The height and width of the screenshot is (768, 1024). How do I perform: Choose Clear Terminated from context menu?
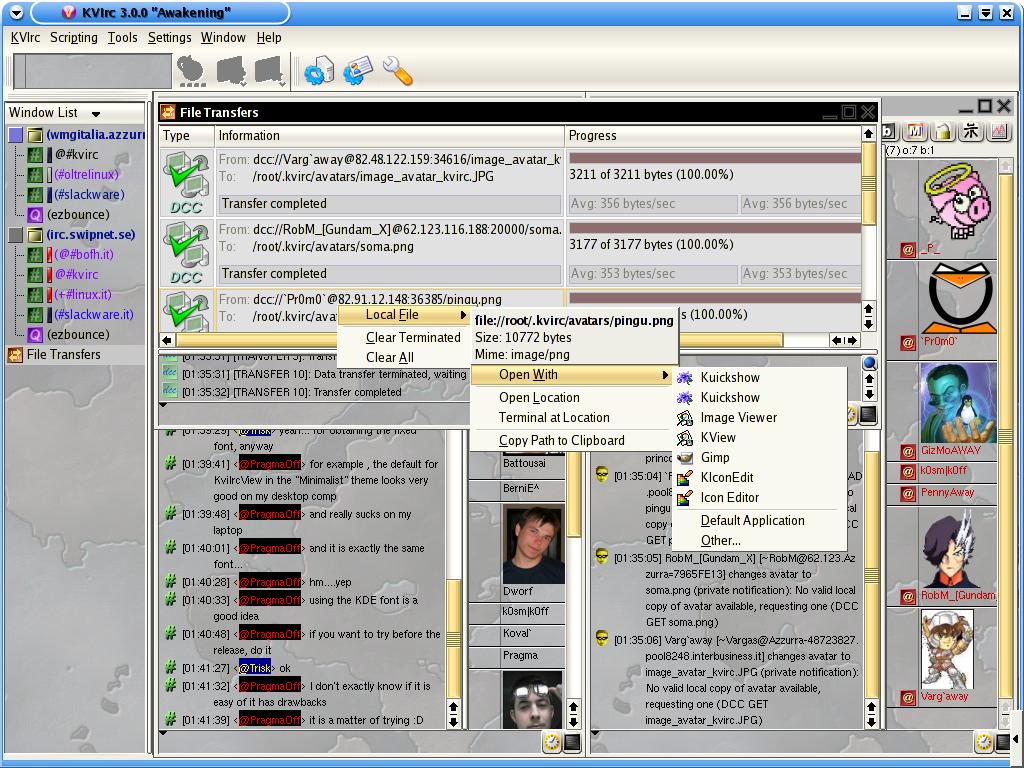(412, 337)
